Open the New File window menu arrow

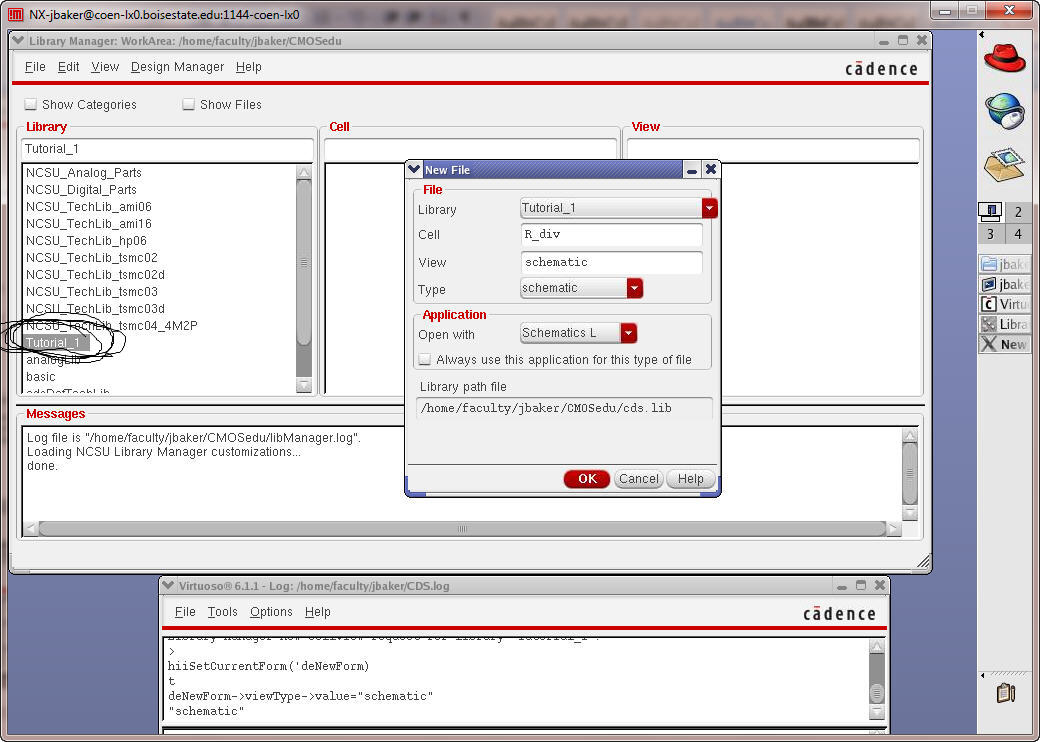tap(415, 170)
